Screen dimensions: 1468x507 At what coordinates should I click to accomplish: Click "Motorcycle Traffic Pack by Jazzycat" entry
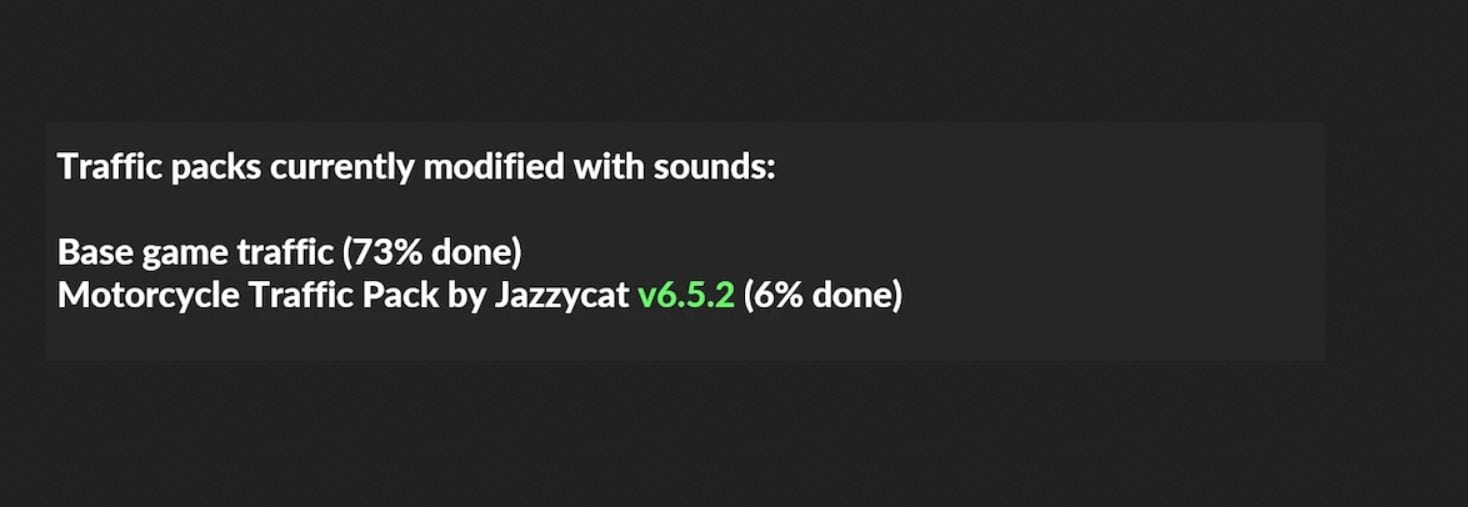pyautogui.click(x=343, y=296)
